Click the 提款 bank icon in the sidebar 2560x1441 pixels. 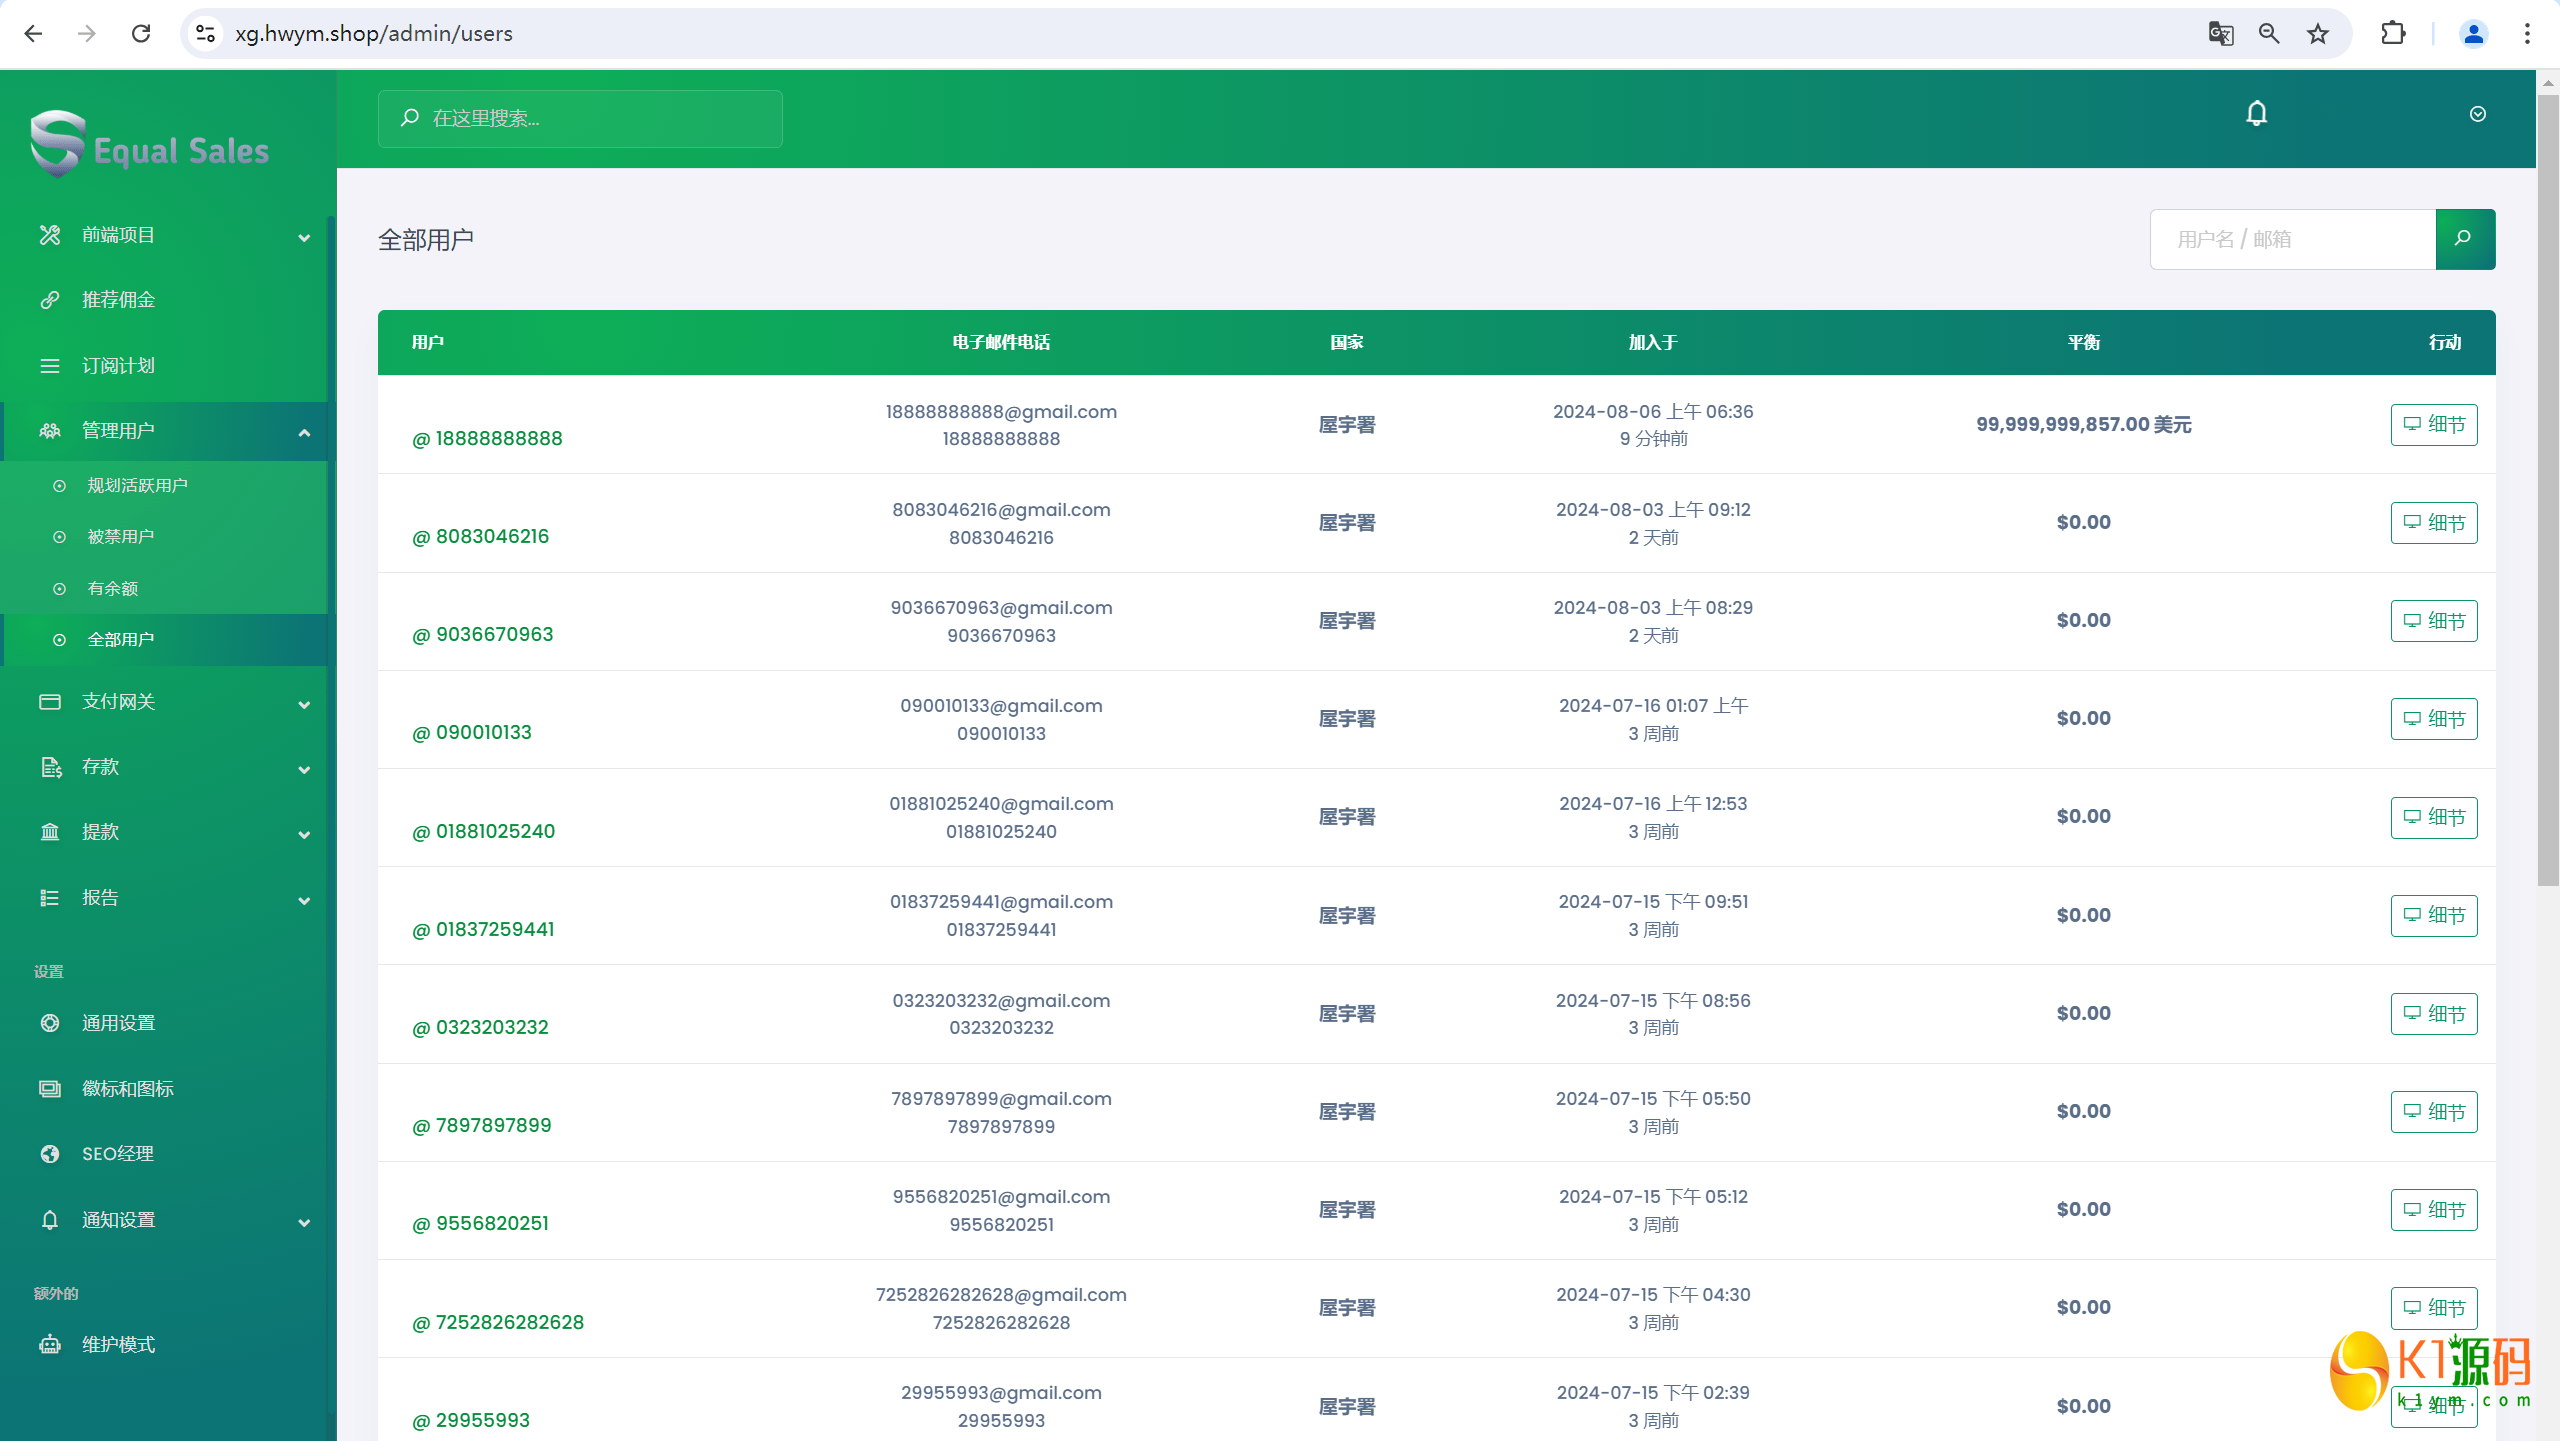(50, 832)
